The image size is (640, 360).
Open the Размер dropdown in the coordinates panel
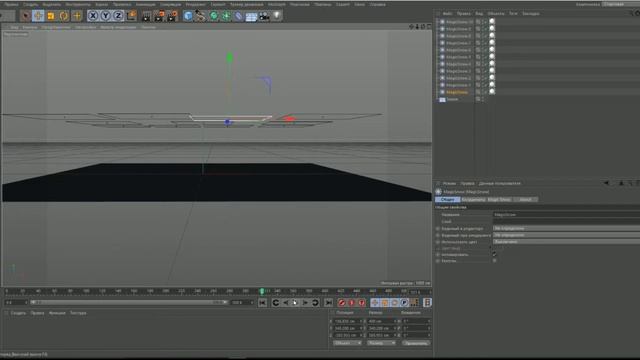point(381,343)
